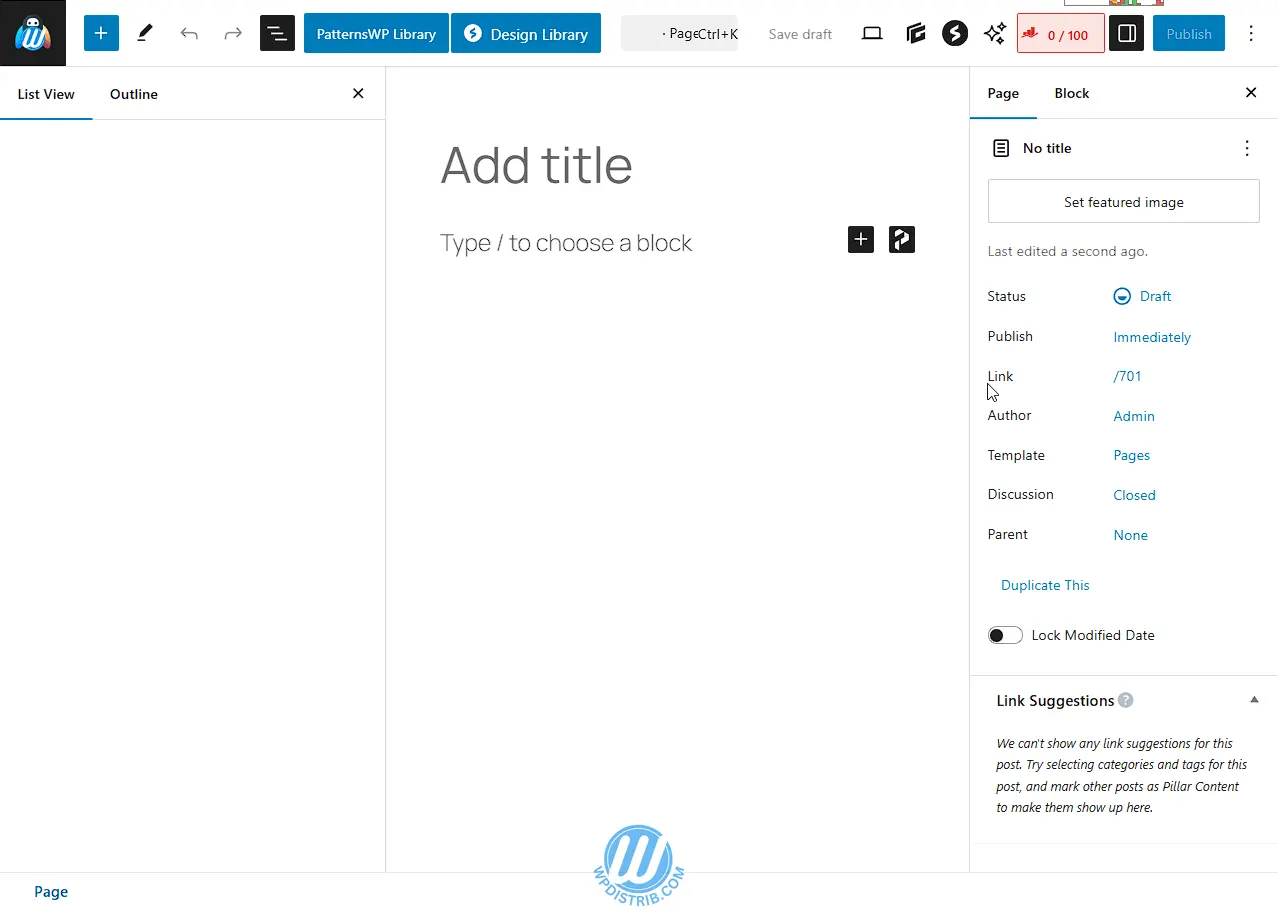This screenshot has height=910, width=1278.
Task: Open the editor options three-dot menu
Action: (x=1251, y=33)
